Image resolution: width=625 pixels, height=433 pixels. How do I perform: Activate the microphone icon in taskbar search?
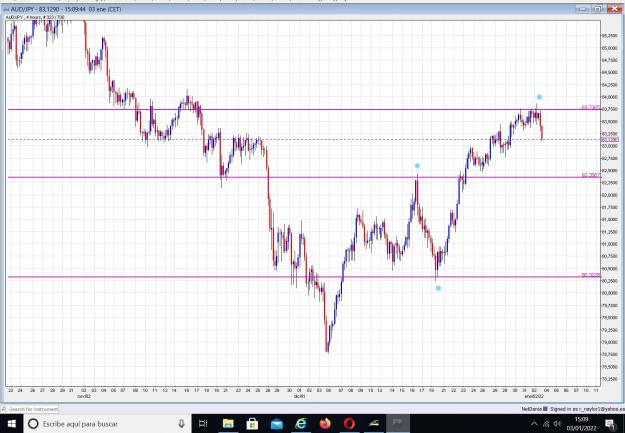tap(181, 423)
